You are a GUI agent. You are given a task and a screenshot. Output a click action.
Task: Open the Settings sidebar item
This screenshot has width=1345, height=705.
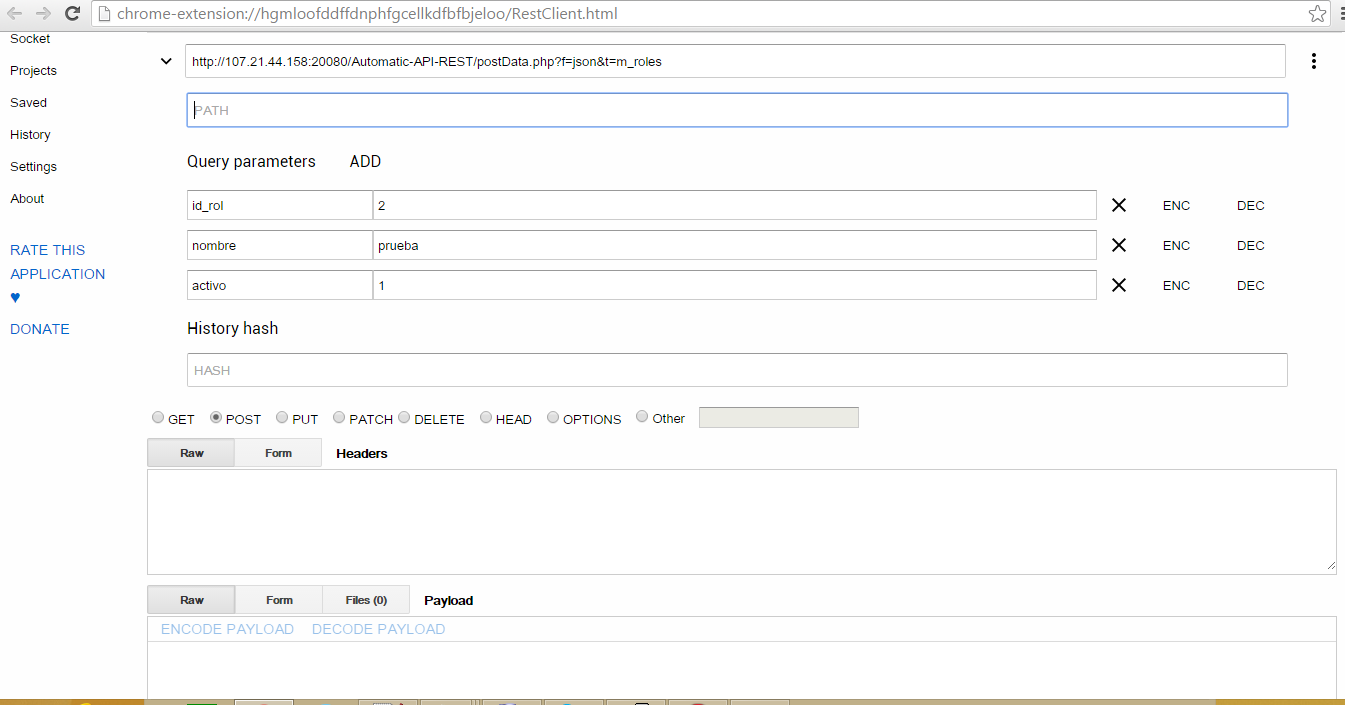click(33, 167)
